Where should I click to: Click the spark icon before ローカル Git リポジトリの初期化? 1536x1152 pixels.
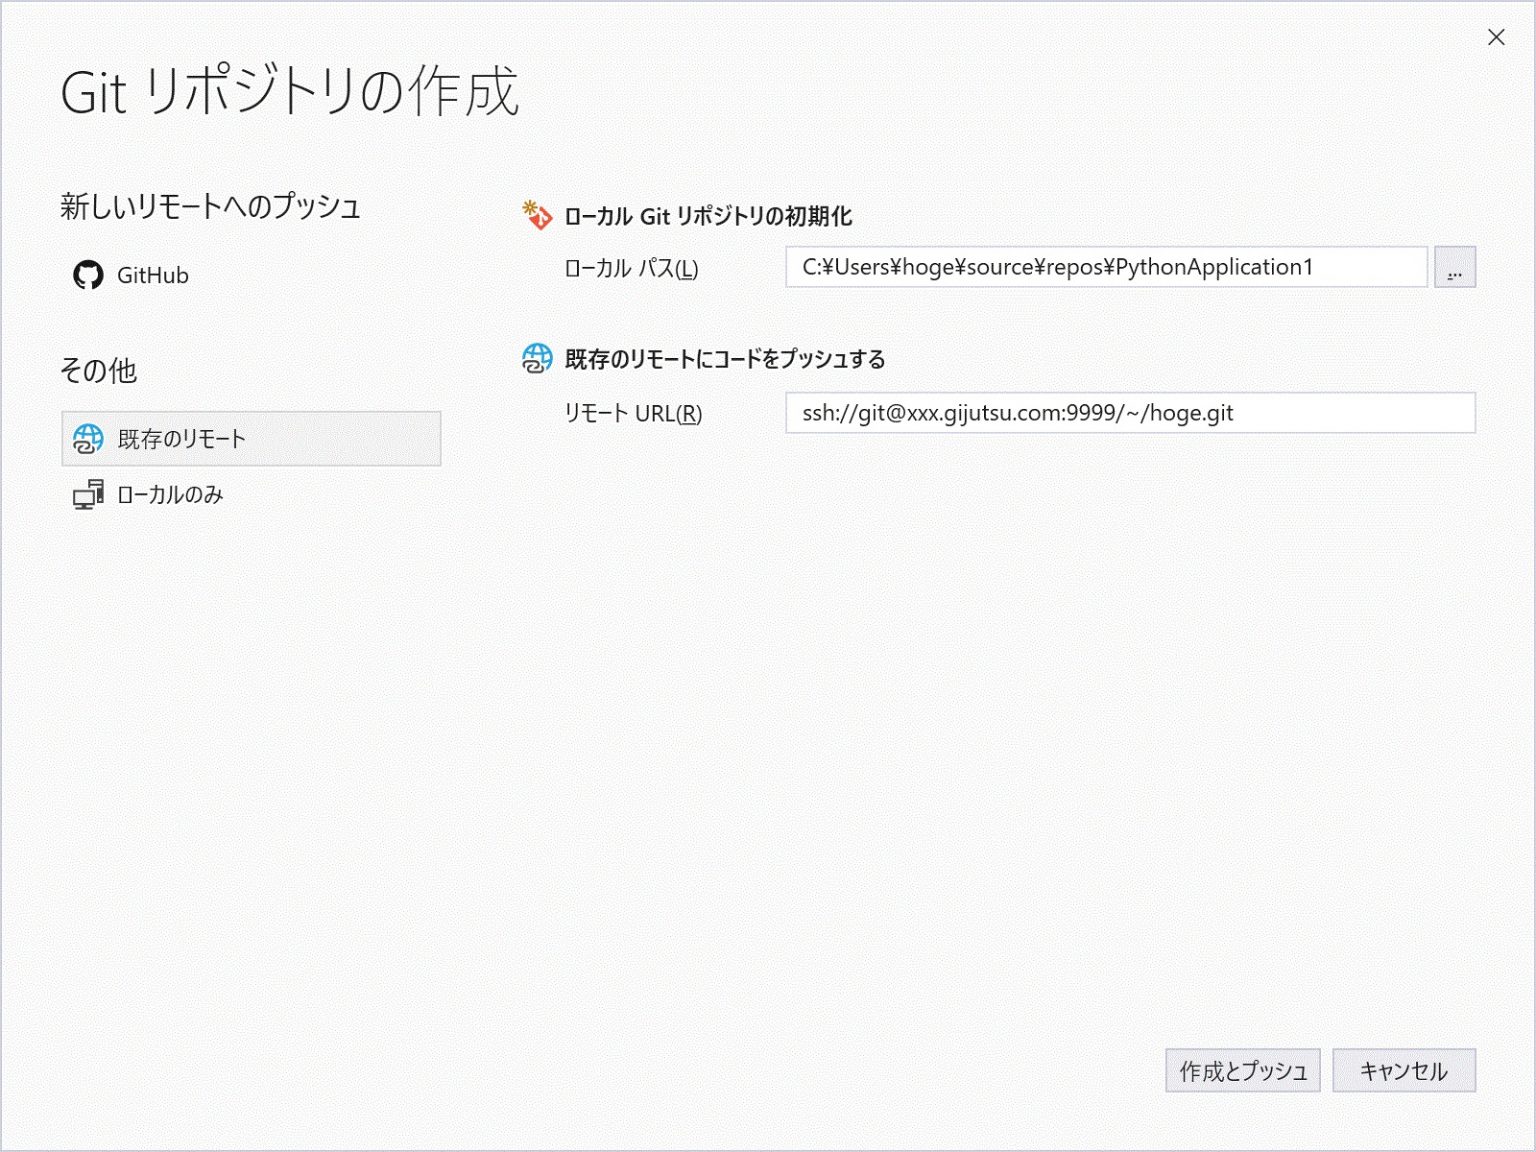537,213
